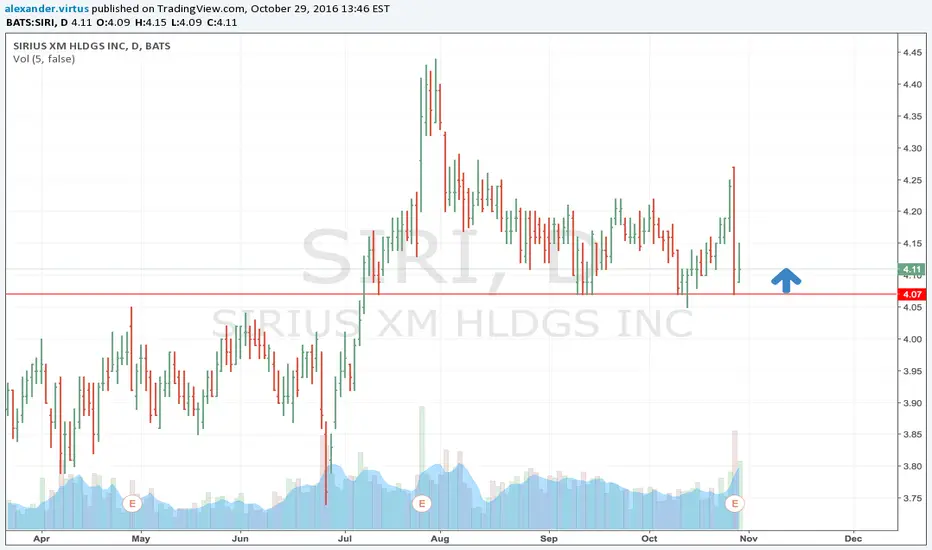Click the 4.40 price axis label

[912, 84]
